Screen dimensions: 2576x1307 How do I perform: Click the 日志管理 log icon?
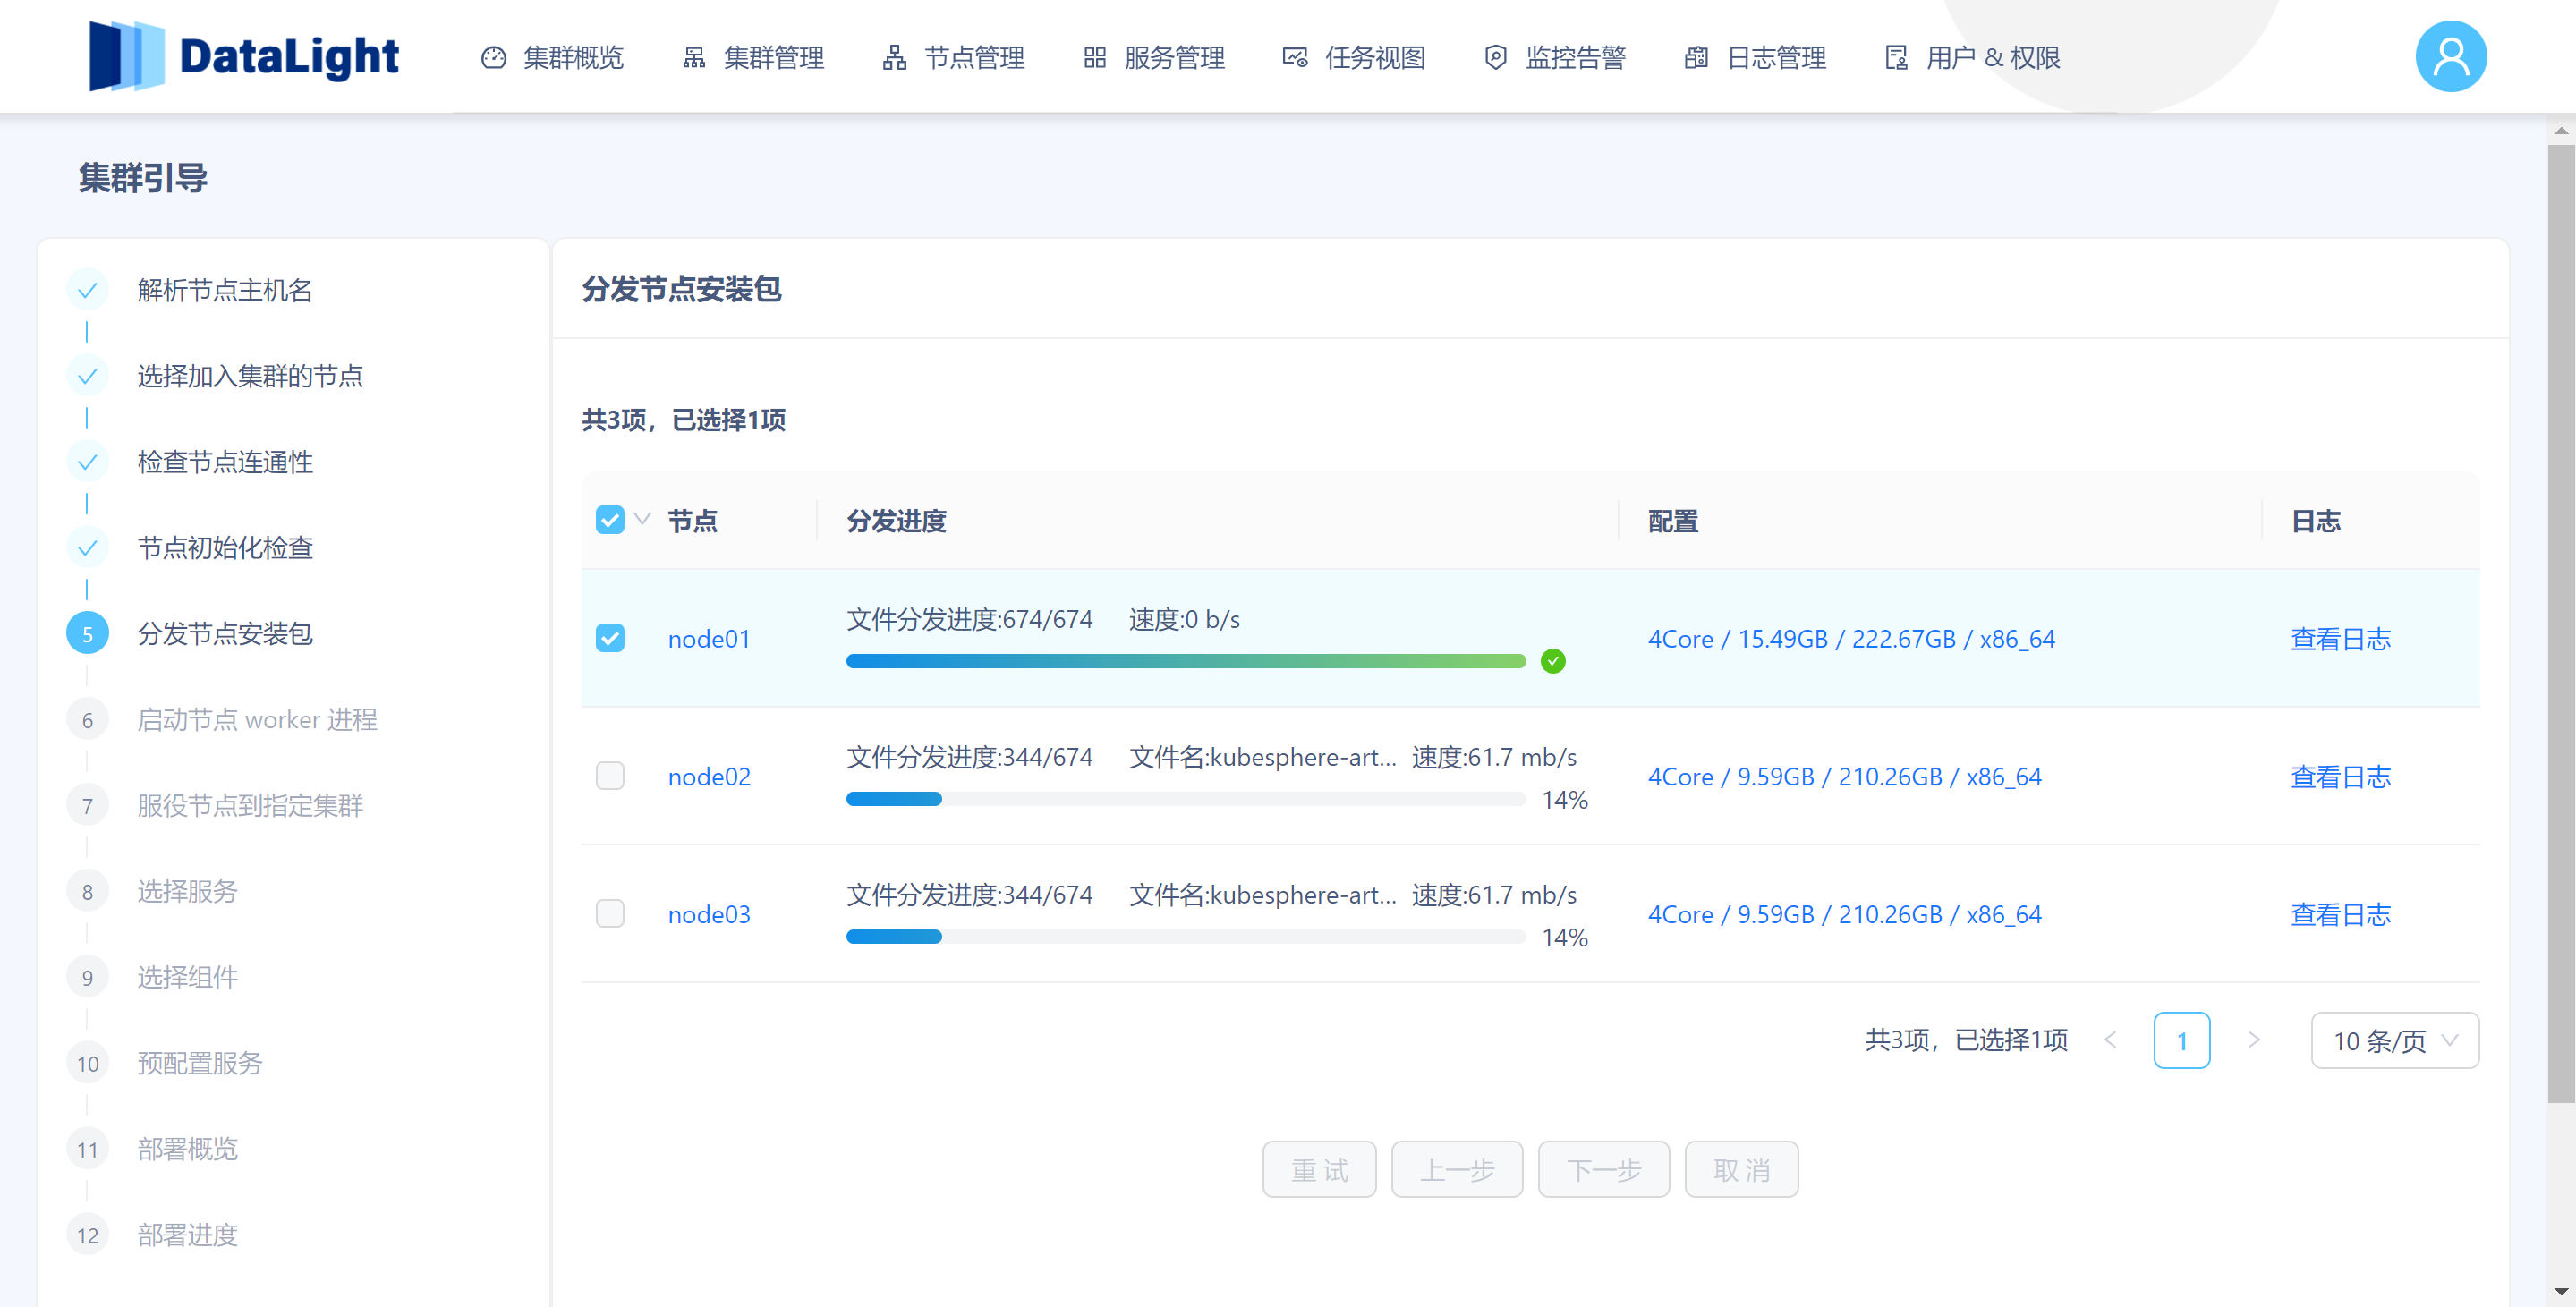1696,58
